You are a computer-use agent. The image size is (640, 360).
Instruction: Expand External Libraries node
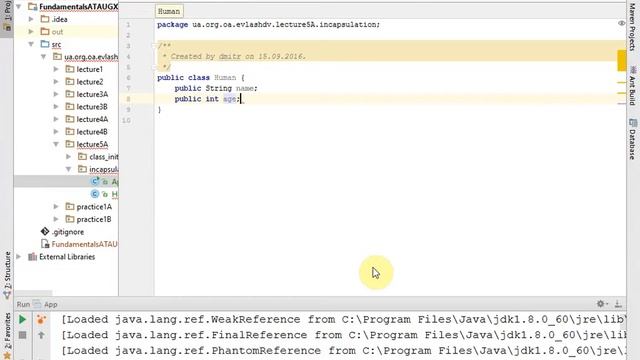pyautogui.click(x=18, y=257)
